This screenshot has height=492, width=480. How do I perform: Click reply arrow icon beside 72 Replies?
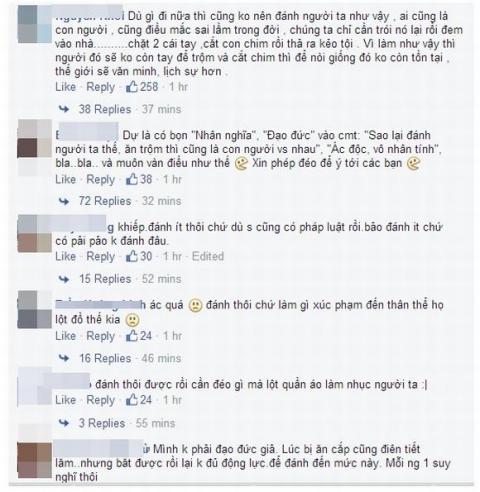point(64,201)
